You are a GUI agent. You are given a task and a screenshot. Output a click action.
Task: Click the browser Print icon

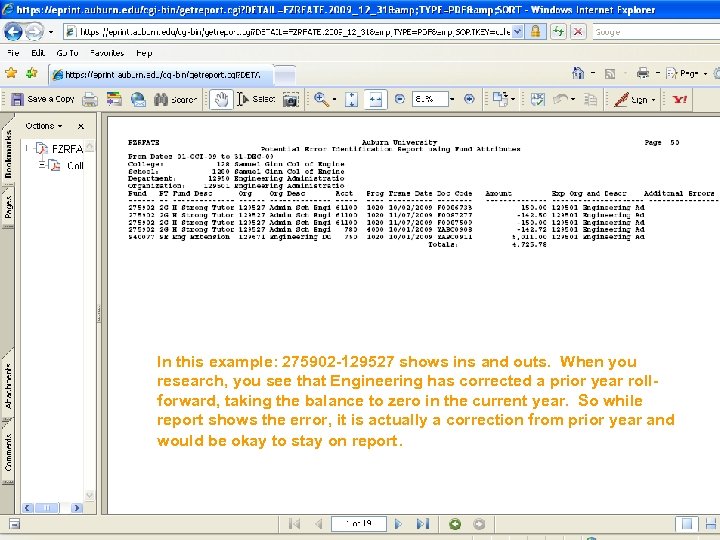tap(643, 73)
